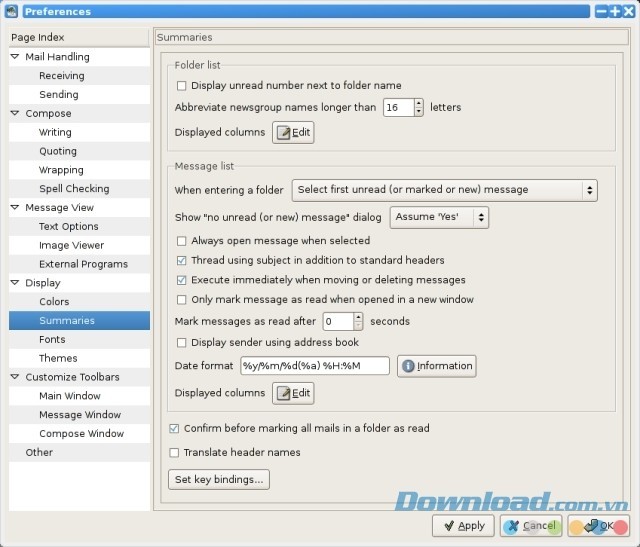Viewport: 640px width, 547px height.
Task: Click Edit for Message list displayed columns
Action: [293, 393]
